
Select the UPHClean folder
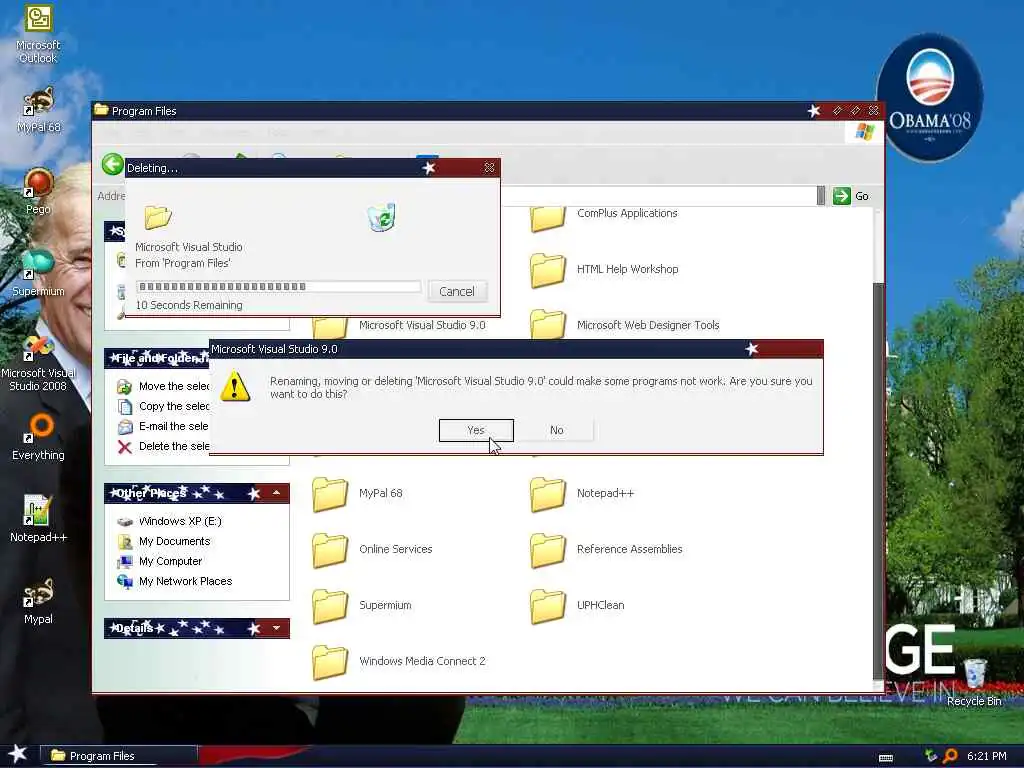tap(577, 605)
